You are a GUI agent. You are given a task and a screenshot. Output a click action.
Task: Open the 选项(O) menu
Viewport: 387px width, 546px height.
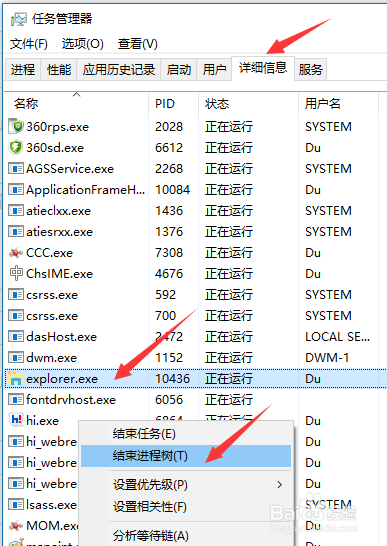pos(83,44)
